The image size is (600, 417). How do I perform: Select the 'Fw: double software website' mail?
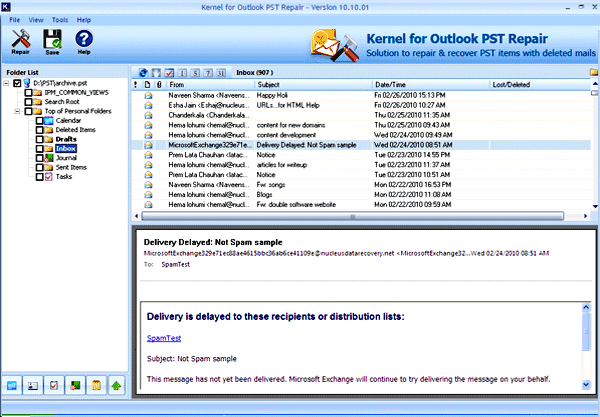pos(361,205)
